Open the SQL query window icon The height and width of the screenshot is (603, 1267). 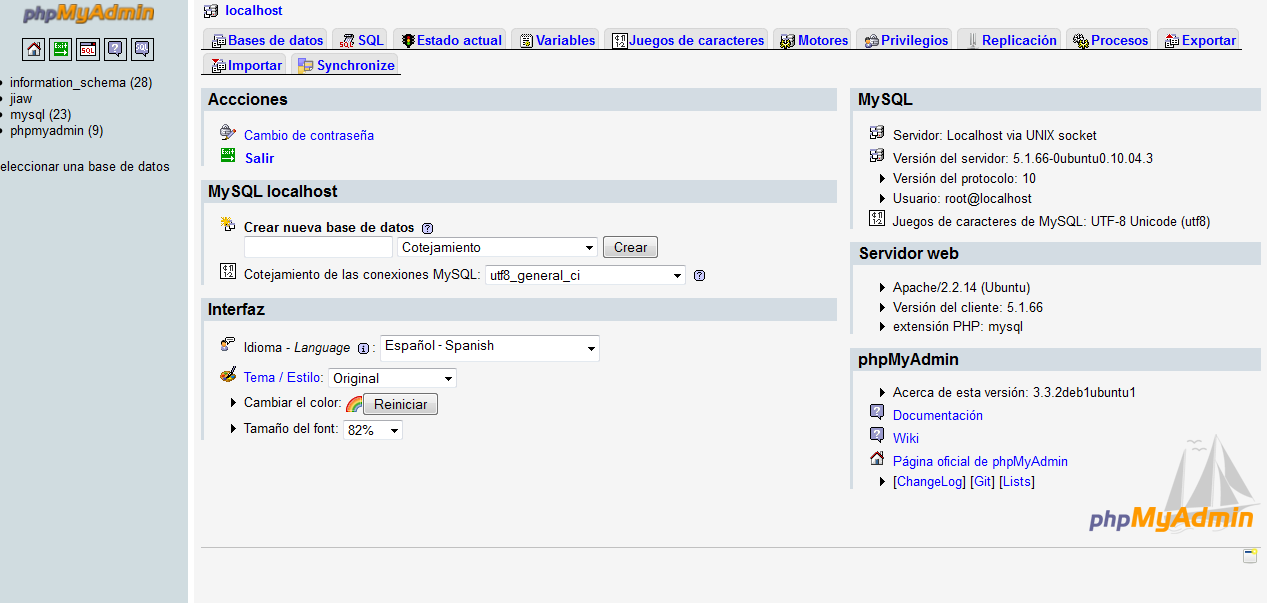click(x=88, y=49)
